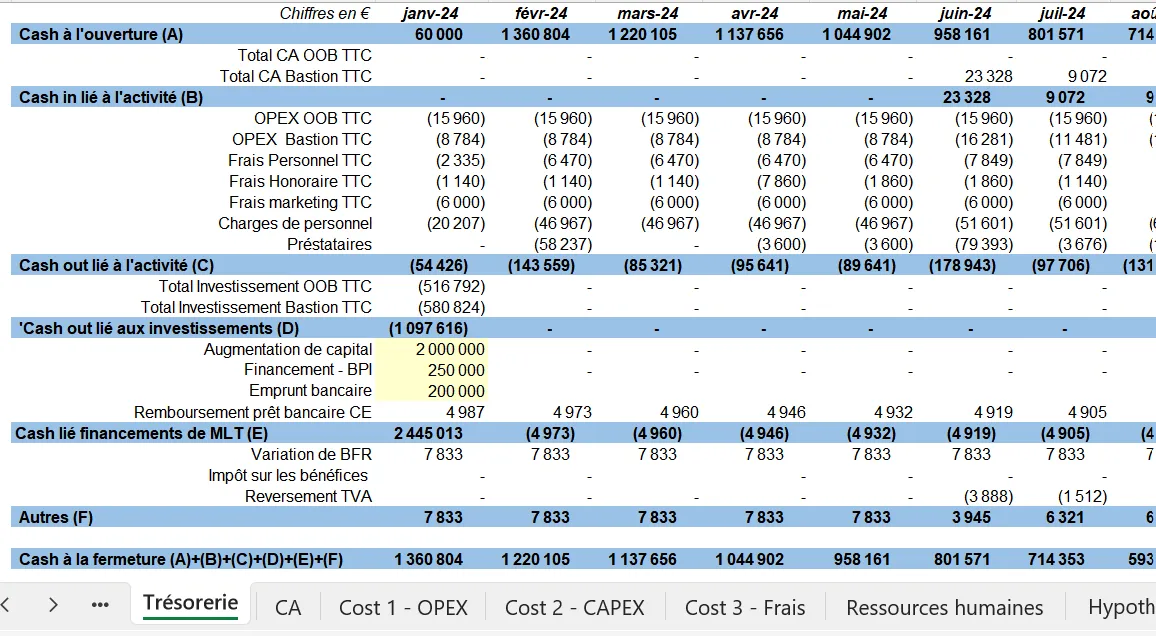Click the janv-24 column header
This screenshot has width=1156, height=636.
[x=431, y=13]
